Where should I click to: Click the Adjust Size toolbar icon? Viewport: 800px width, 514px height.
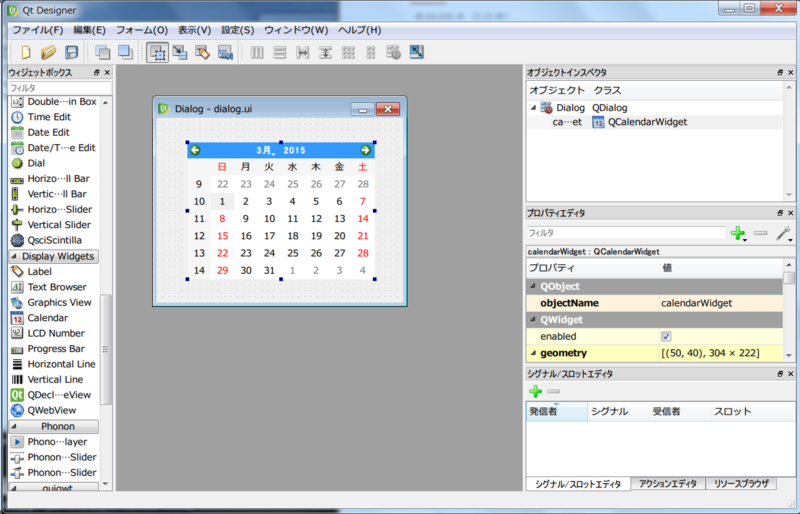point(417,52)
